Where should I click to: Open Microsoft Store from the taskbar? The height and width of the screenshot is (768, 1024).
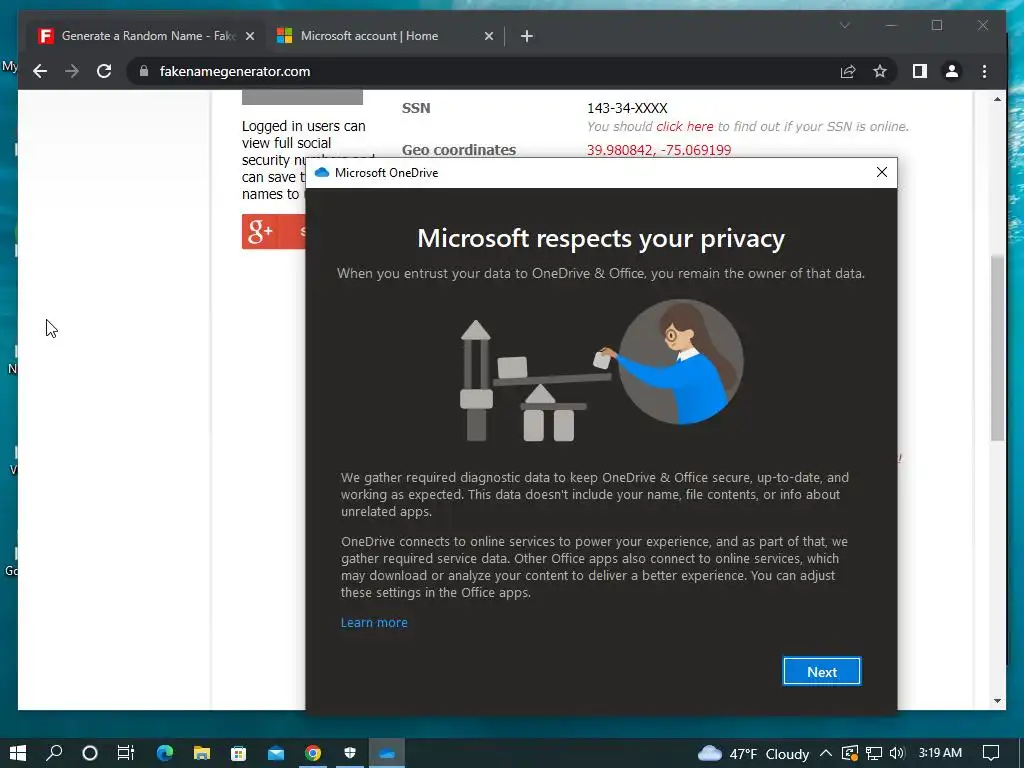[x=238, y=753]
